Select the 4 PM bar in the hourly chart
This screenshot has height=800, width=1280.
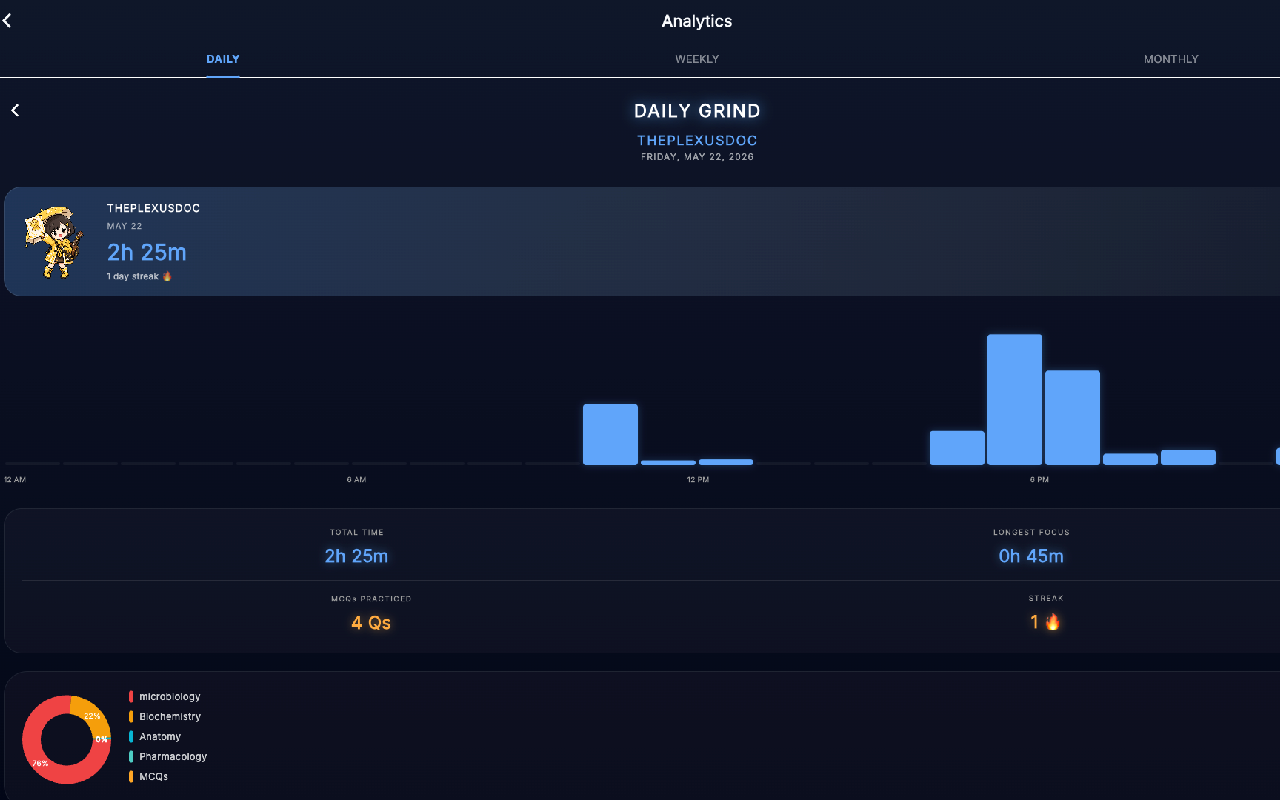(x=957, y=448)
